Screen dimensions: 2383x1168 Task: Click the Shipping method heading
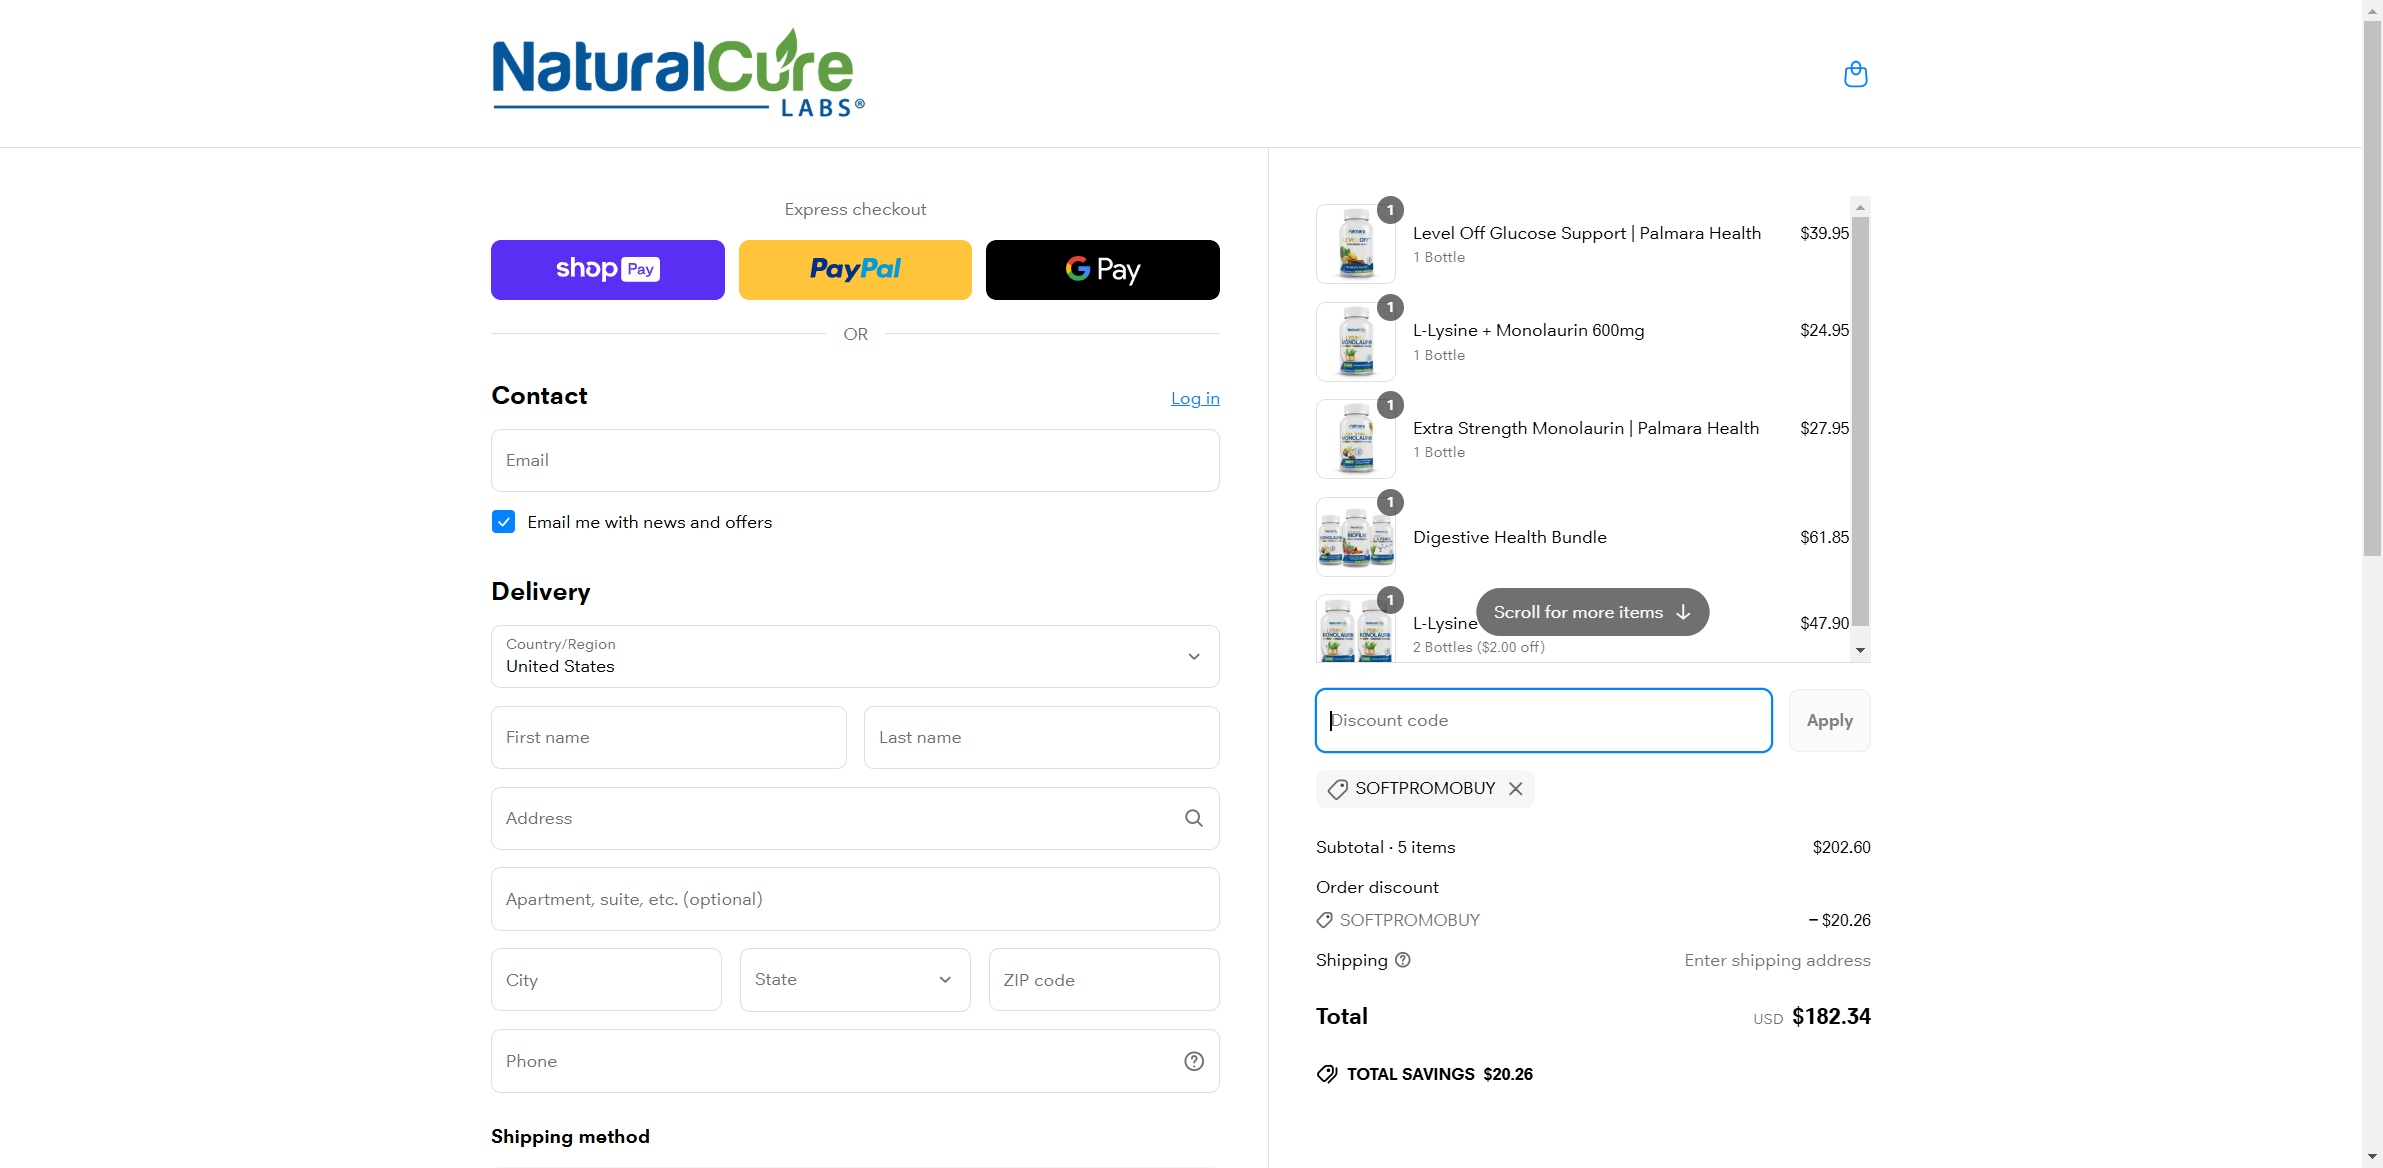pyautogui.click(x=570, y=1136)
